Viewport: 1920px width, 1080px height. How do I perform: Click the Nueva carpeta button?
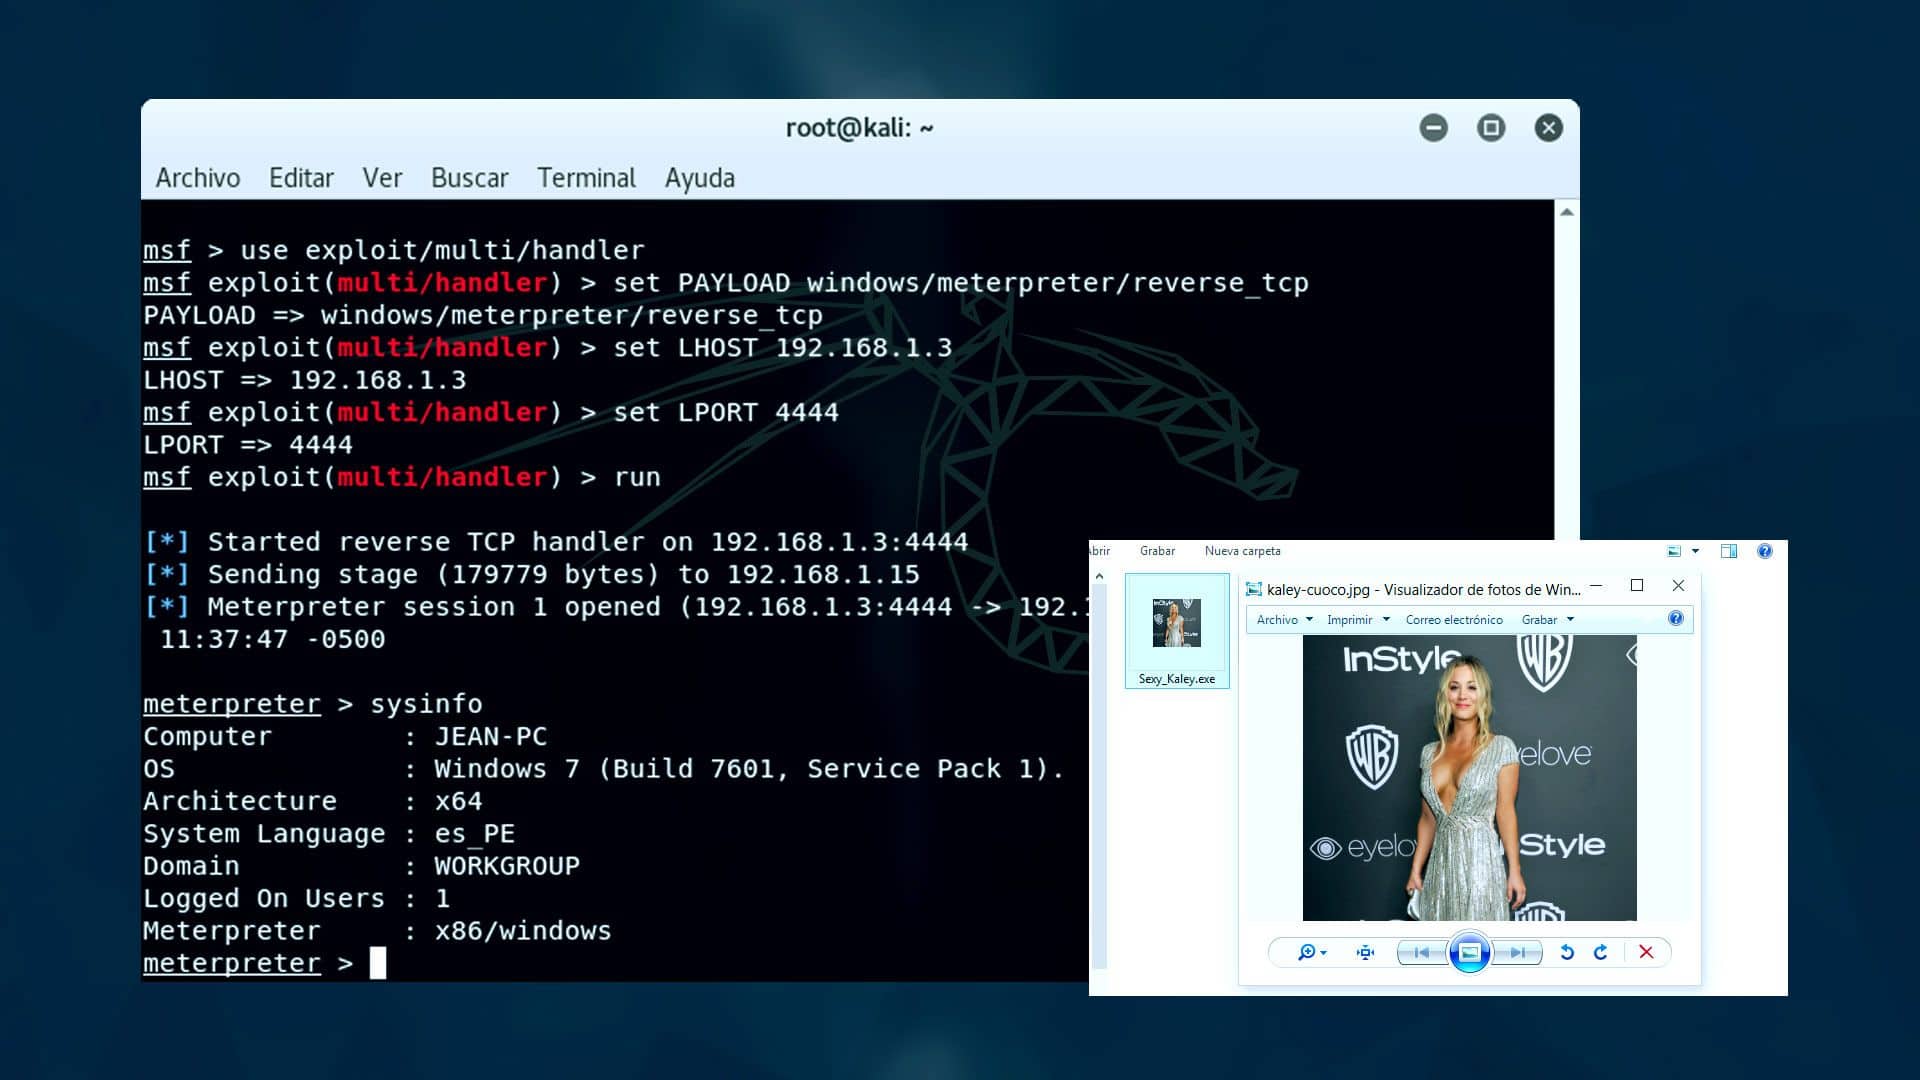coord(1243,551)
